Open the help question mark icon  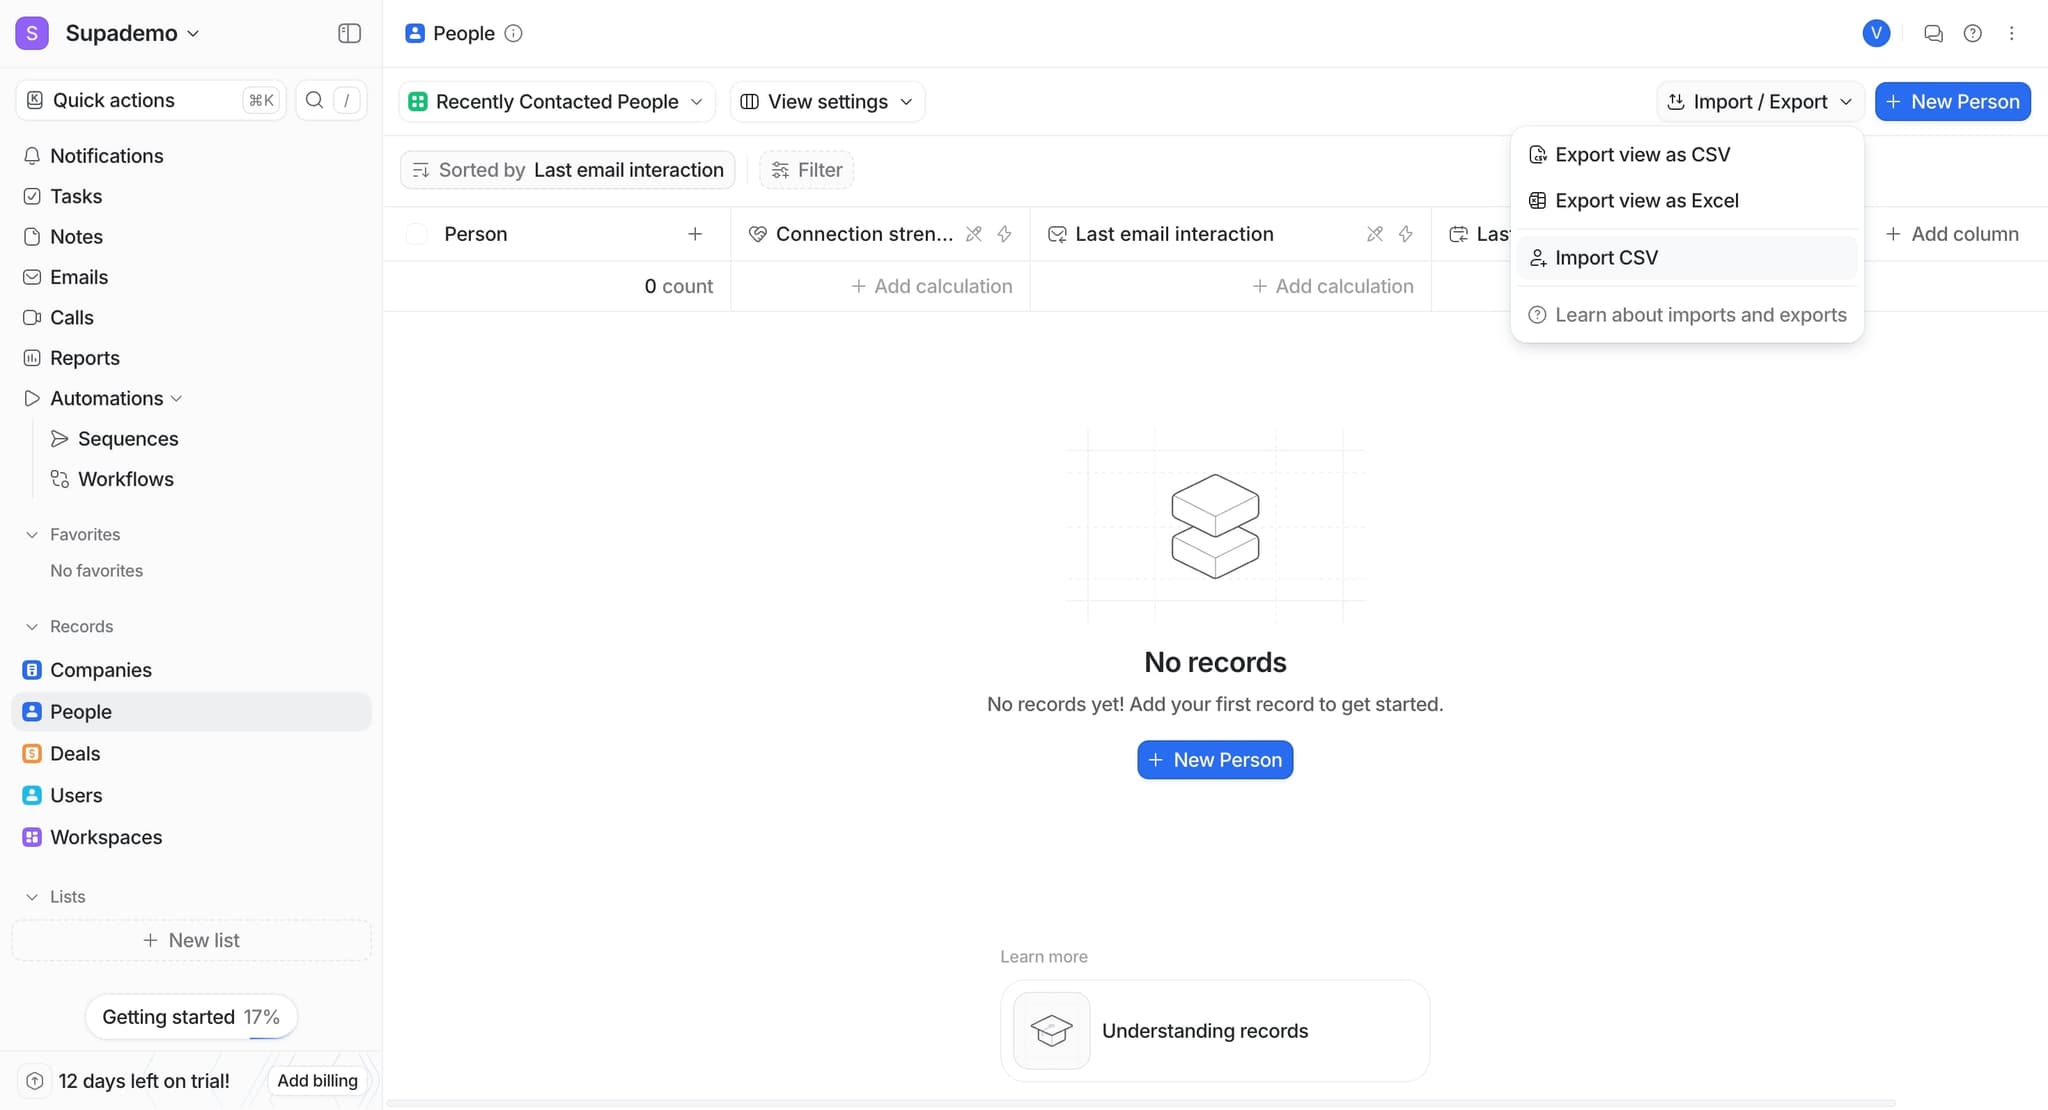pyautogui.click(x=1972, y=33)
